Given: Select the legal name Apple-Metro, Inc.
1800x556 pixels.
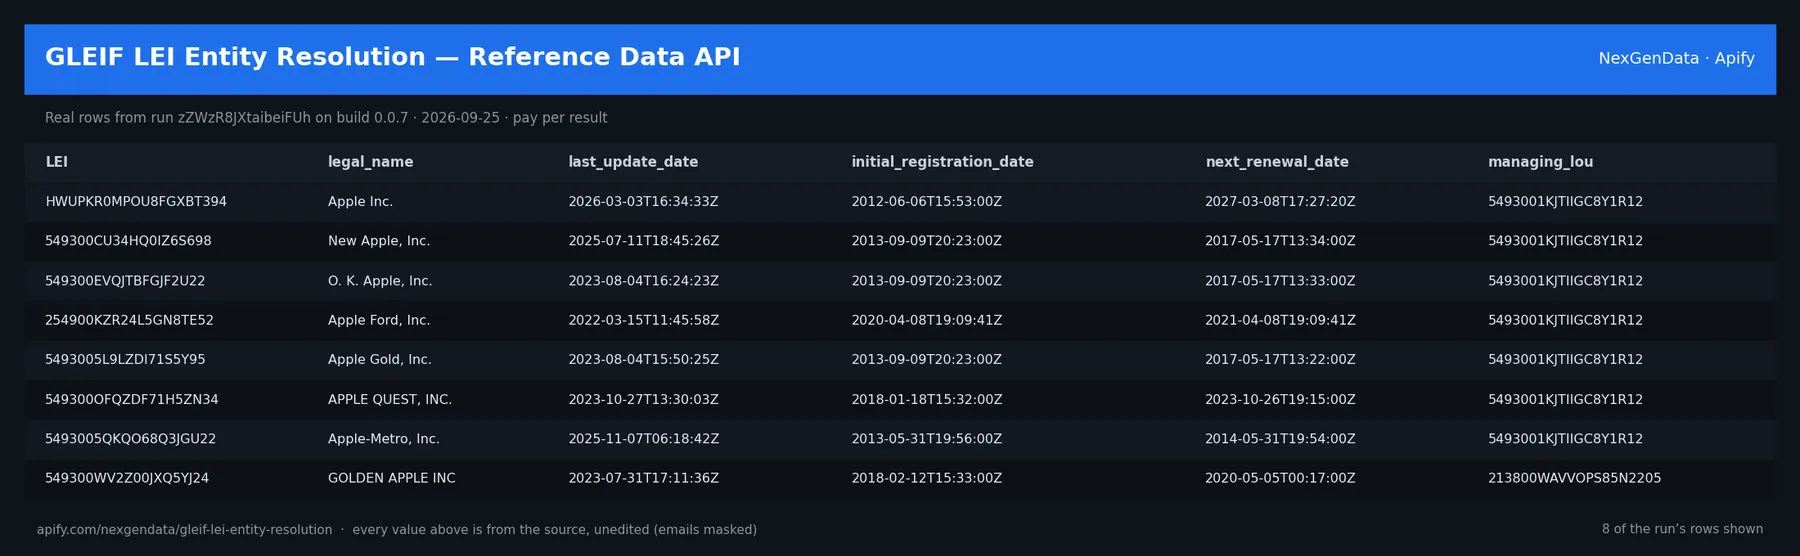Looking at the screenshot, I should coord(384,439).
